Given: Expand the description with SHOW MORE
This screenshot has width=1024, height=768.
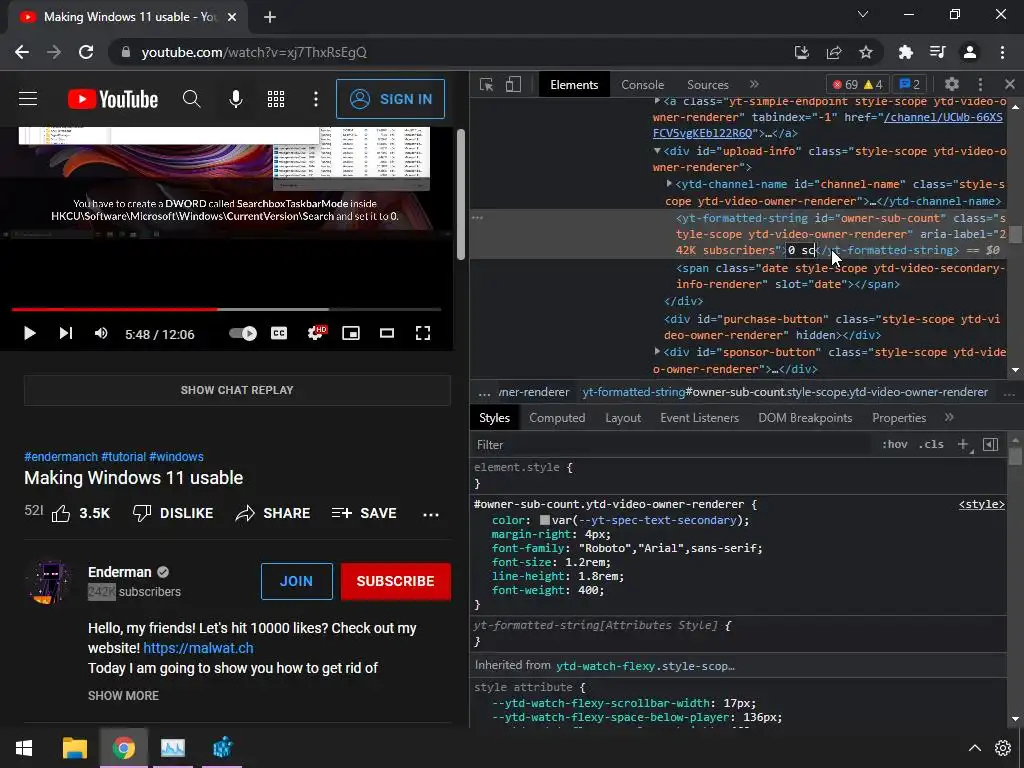Looking at the screenshot, I should tap(123, 696).
